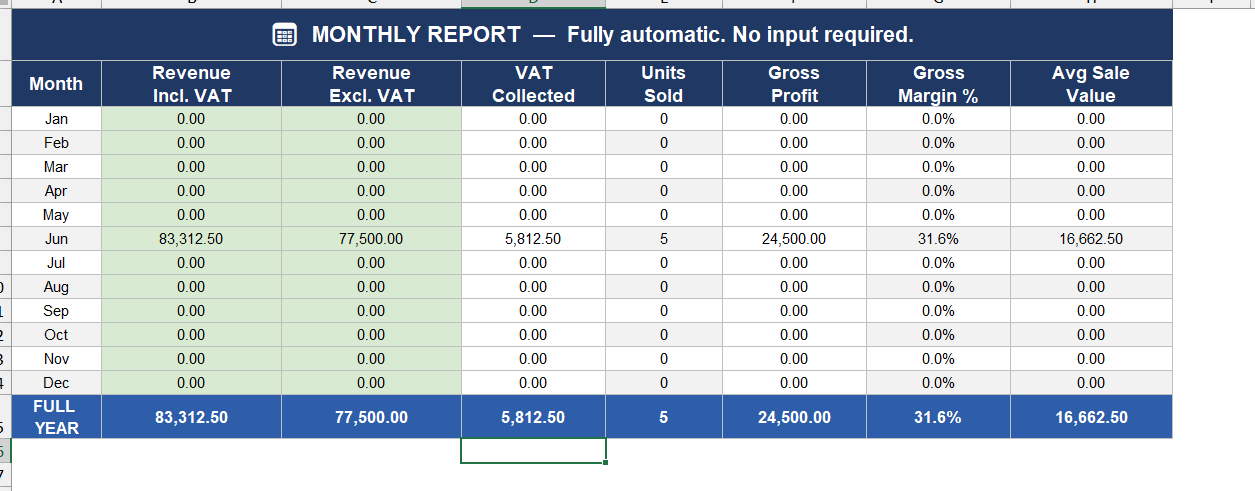The image size is (1255, 491).
Task: Select June VAT collected 5,812.50
Action: (x=533, y=239)
